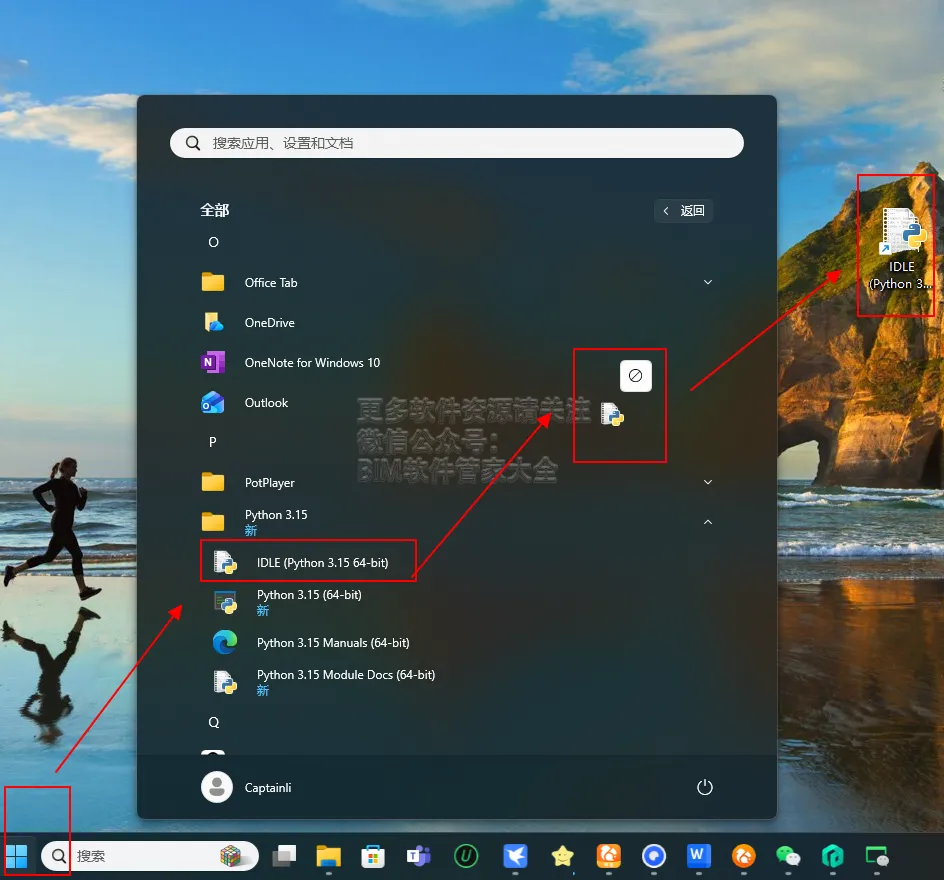Open the blue circle browser taskbar icon
Screen dimensions: 944x880
tap(654, 856)
